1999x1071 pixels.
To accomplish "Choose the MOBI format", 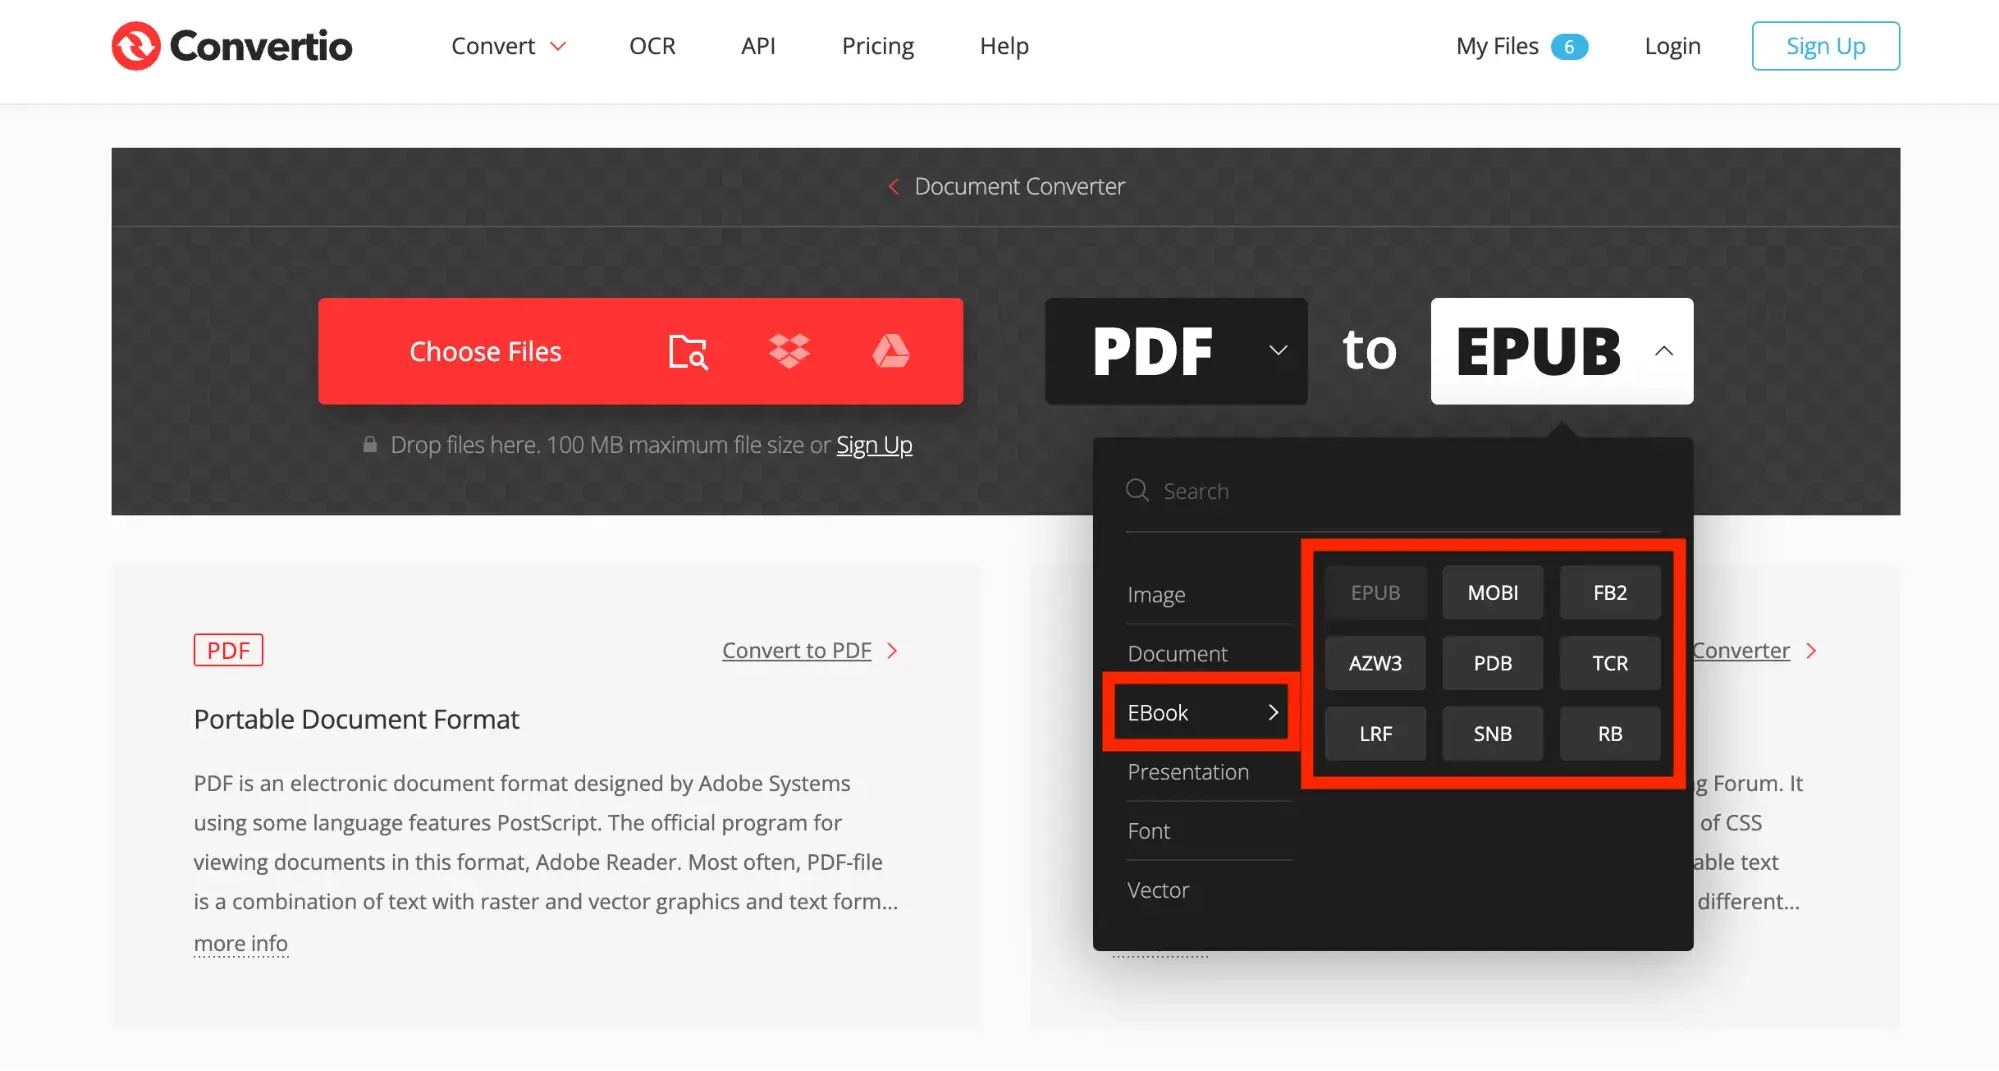I will click(x=1493, y=593).
